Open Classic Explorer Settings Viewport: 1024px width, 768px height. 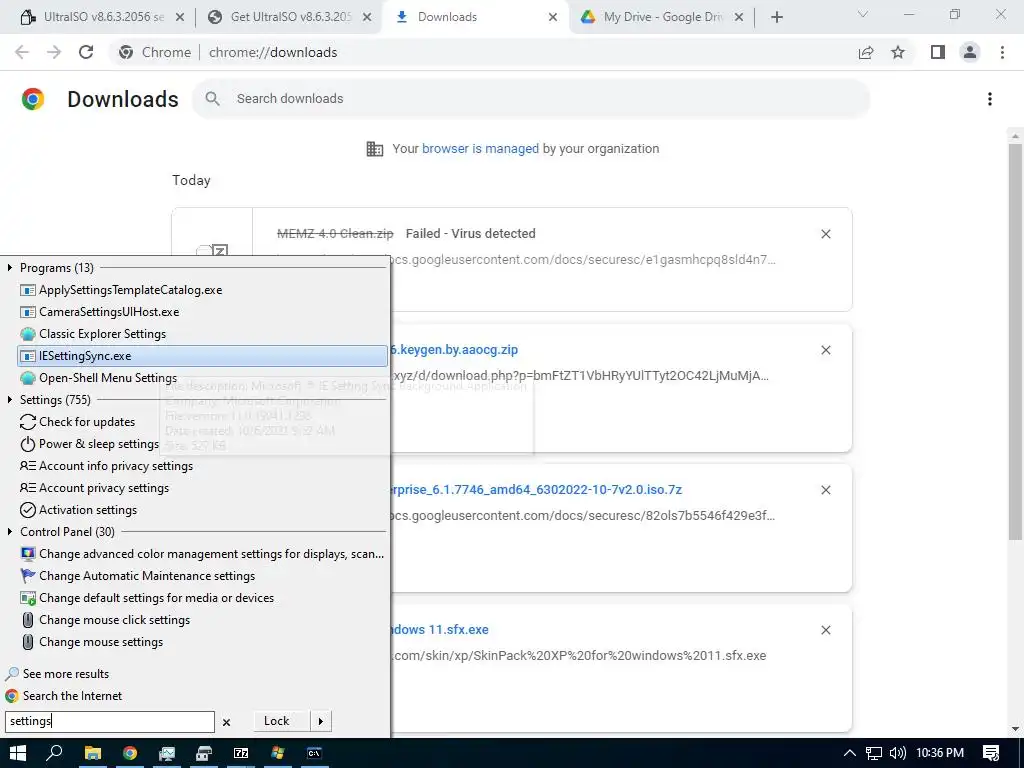(x=203, y=334)
